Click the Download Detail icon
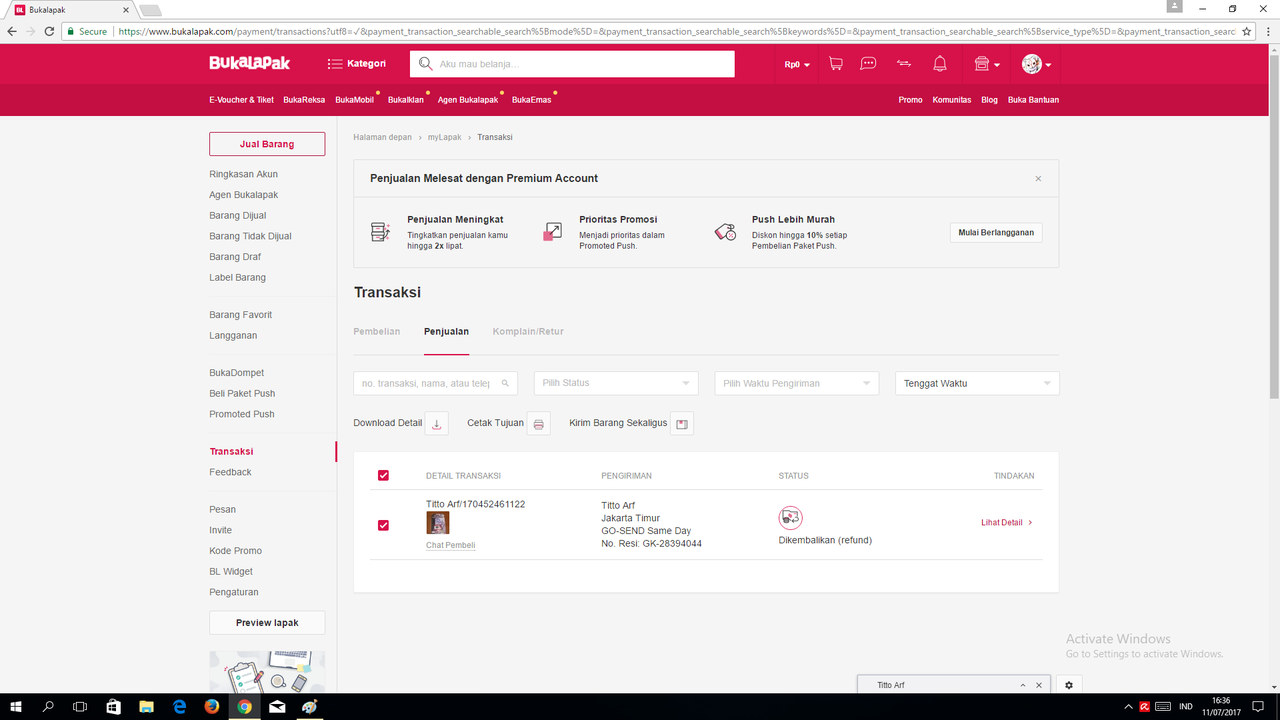This screenshot has width=1280, height=720. (x=437, y=423)
